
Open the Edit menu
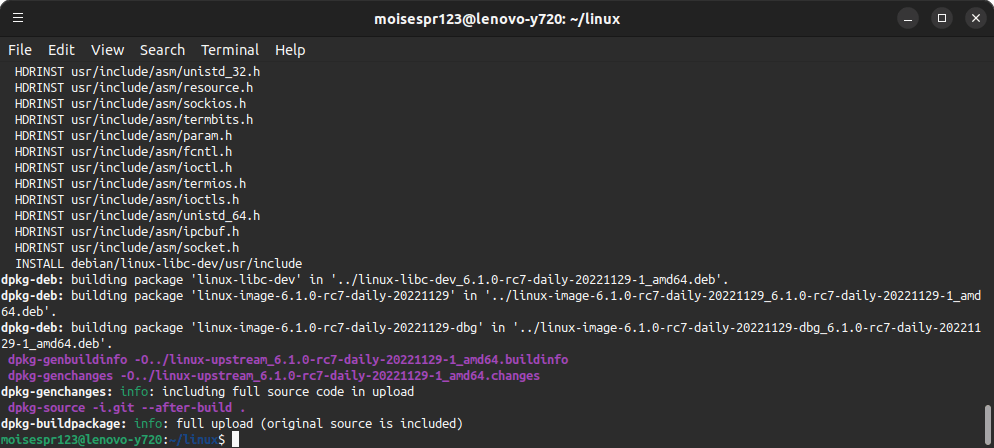61,50
